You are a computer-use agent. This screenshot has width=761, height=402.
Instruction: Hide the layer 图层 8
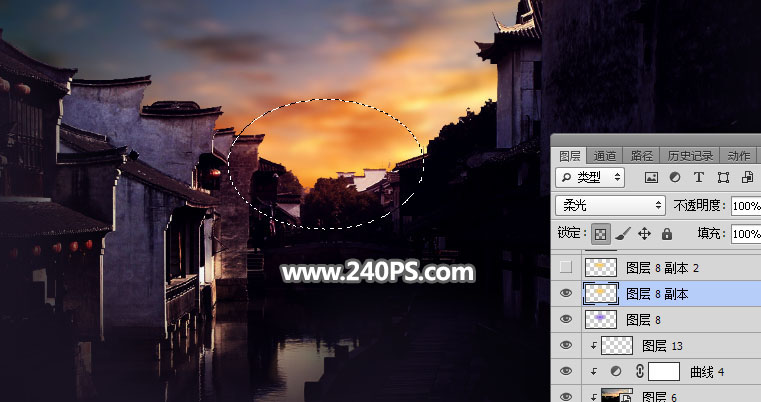[x=566, y=319]
